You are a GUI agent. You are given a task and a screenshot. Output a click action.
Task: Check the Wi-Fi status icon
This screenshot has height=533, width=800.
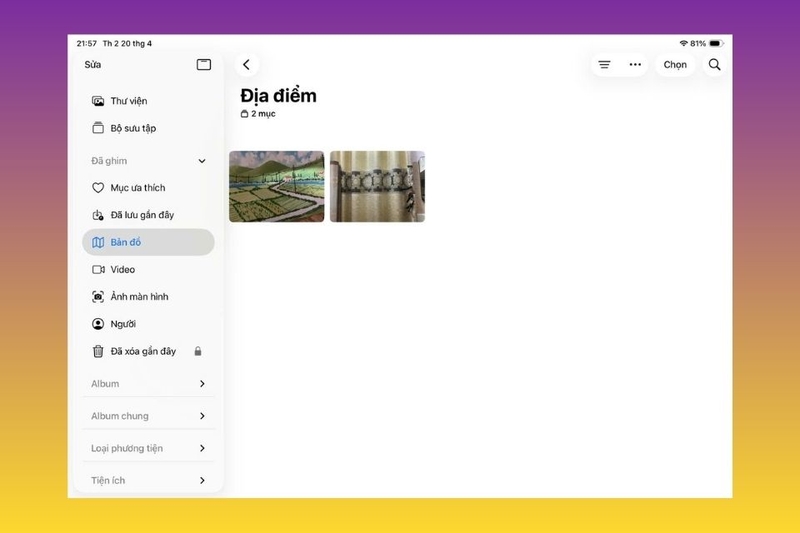click(683, 43)
